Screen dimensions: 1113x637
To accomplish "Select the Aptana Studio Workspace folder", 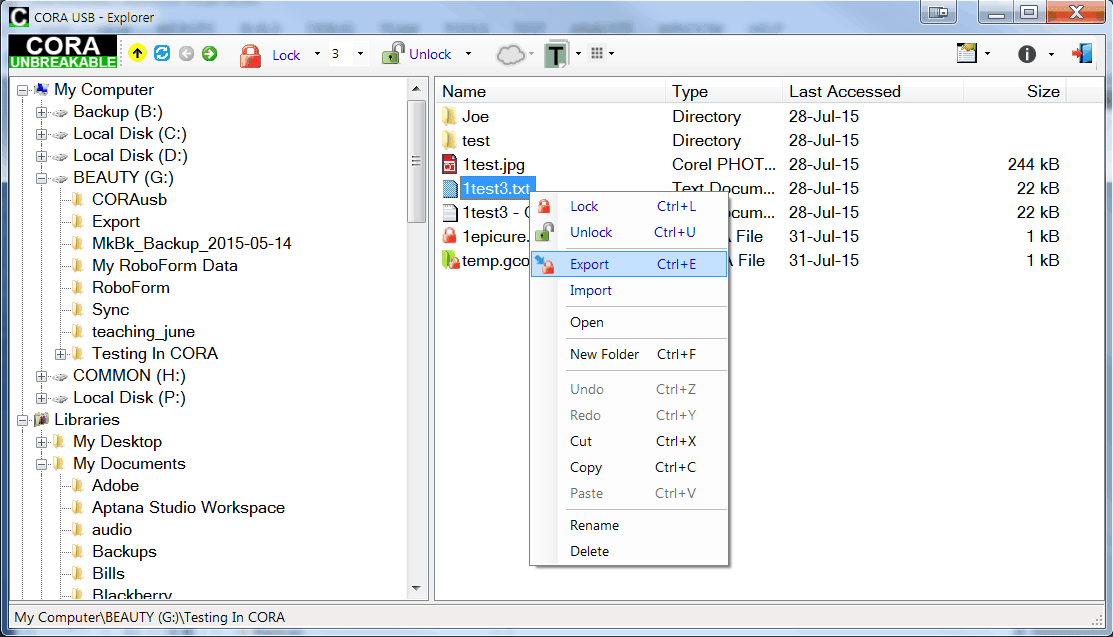I will (188, 508).
